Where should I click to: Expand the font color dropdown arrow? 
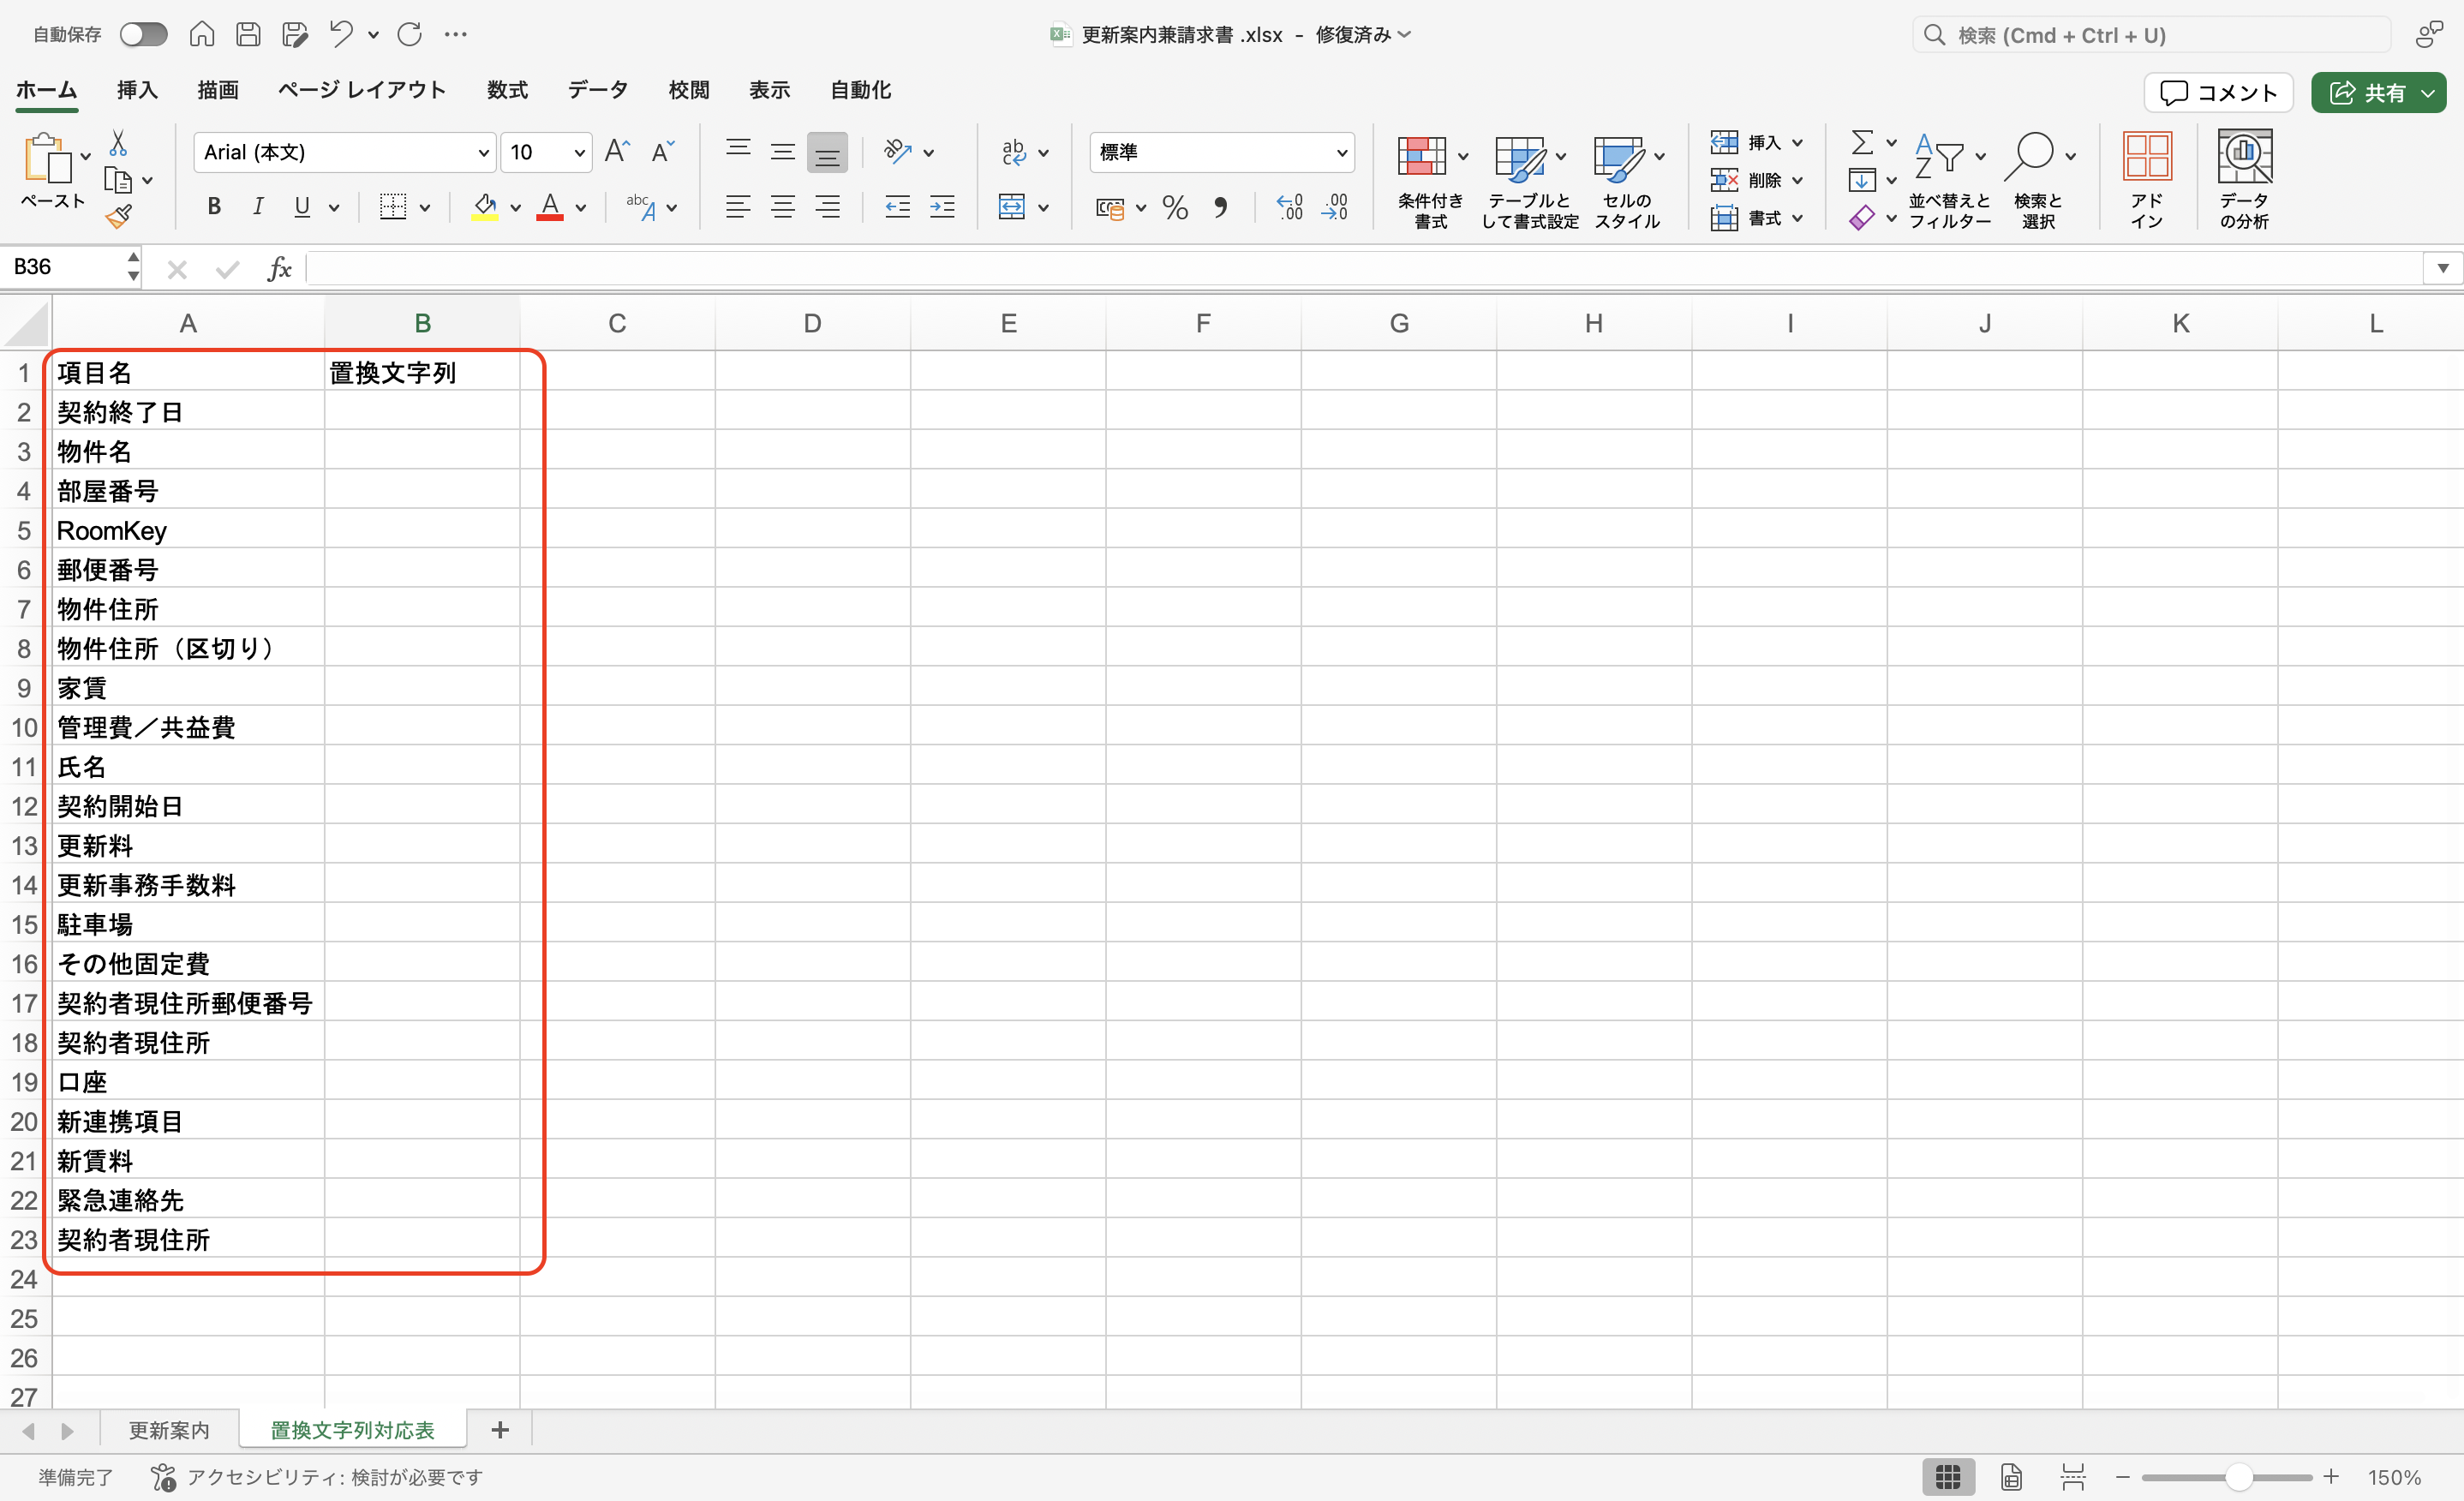pyautogui.click(x=580, y=208)
